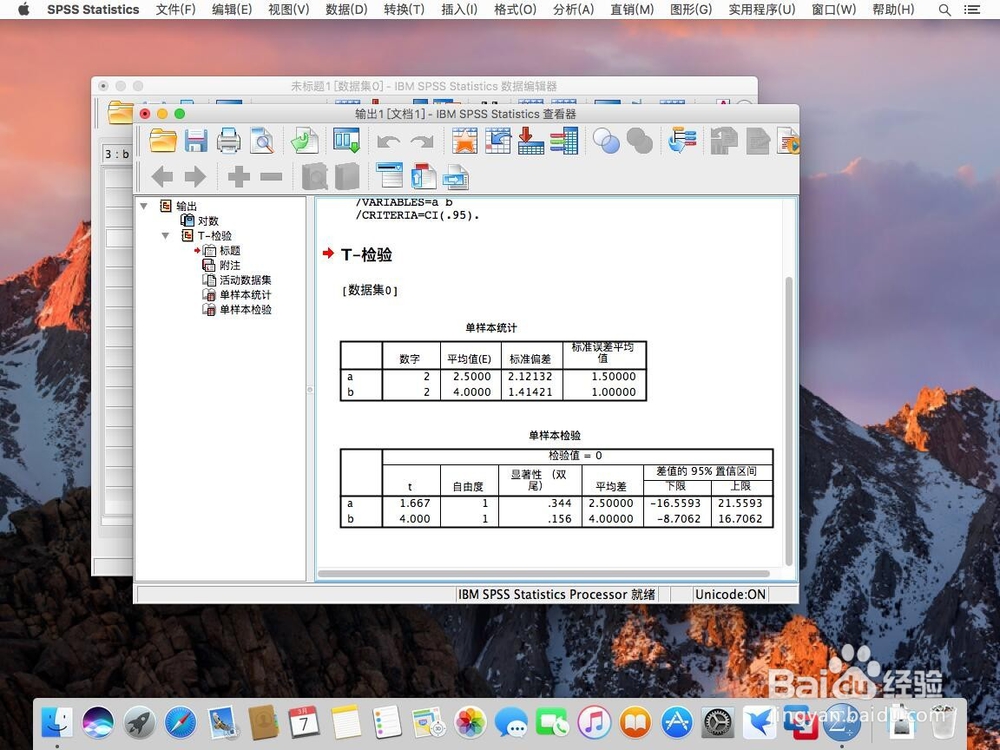Click the Unicode:ON status bar entry
Image resolution: width=1000 pixels, height=750 pixels.
[x=730, y=594]
